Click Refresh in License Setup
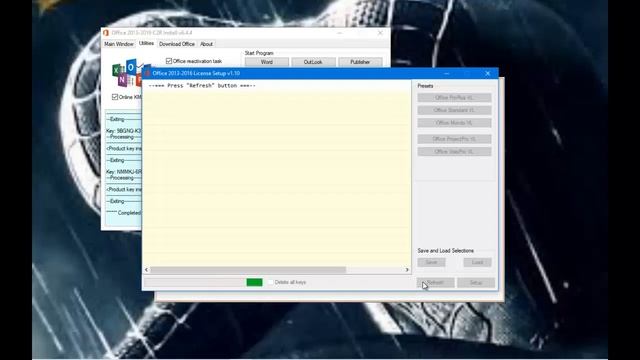640x360 pixels. tap(435, 282)
